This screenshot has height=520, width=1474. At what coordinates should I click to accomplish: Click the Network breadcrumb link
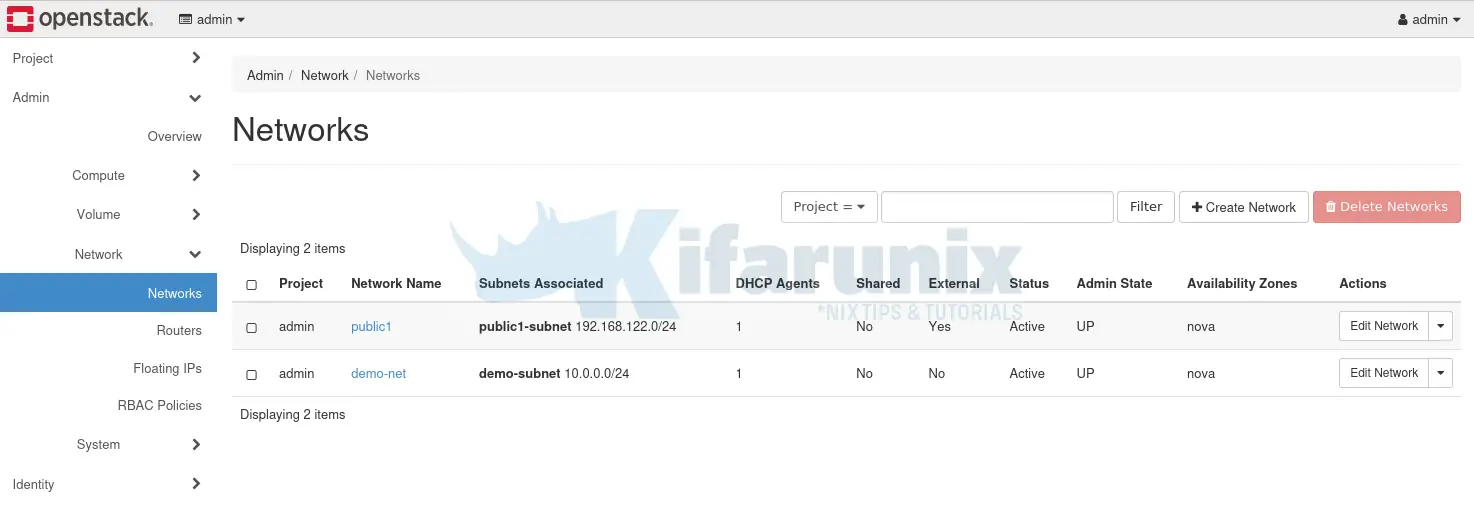[324, 75]
